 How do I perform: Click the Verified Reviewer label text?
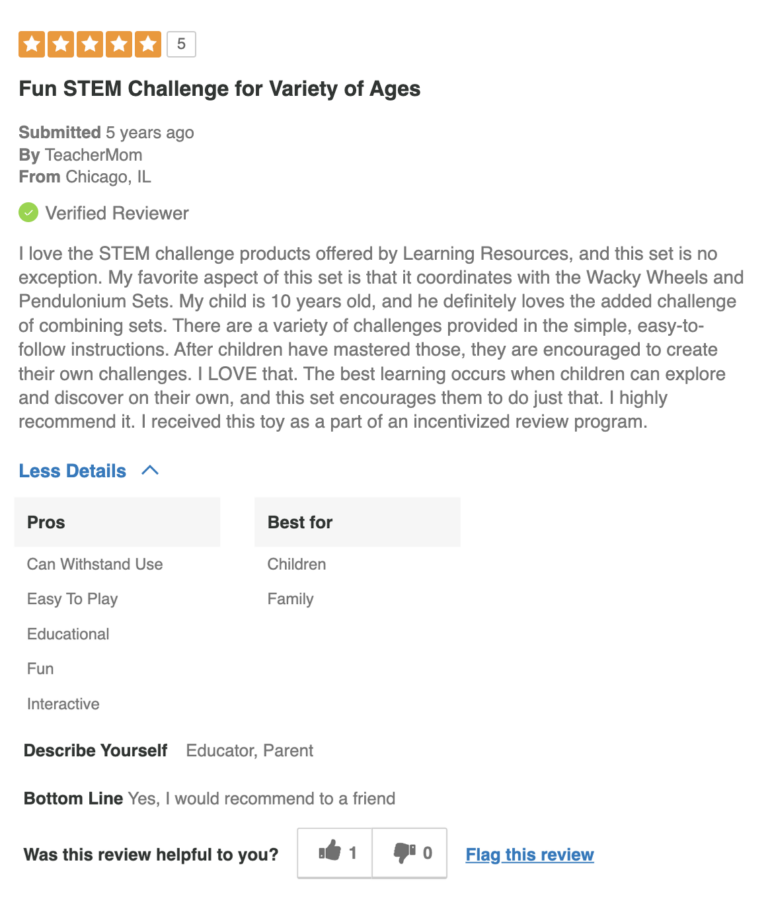click(117, 213)
